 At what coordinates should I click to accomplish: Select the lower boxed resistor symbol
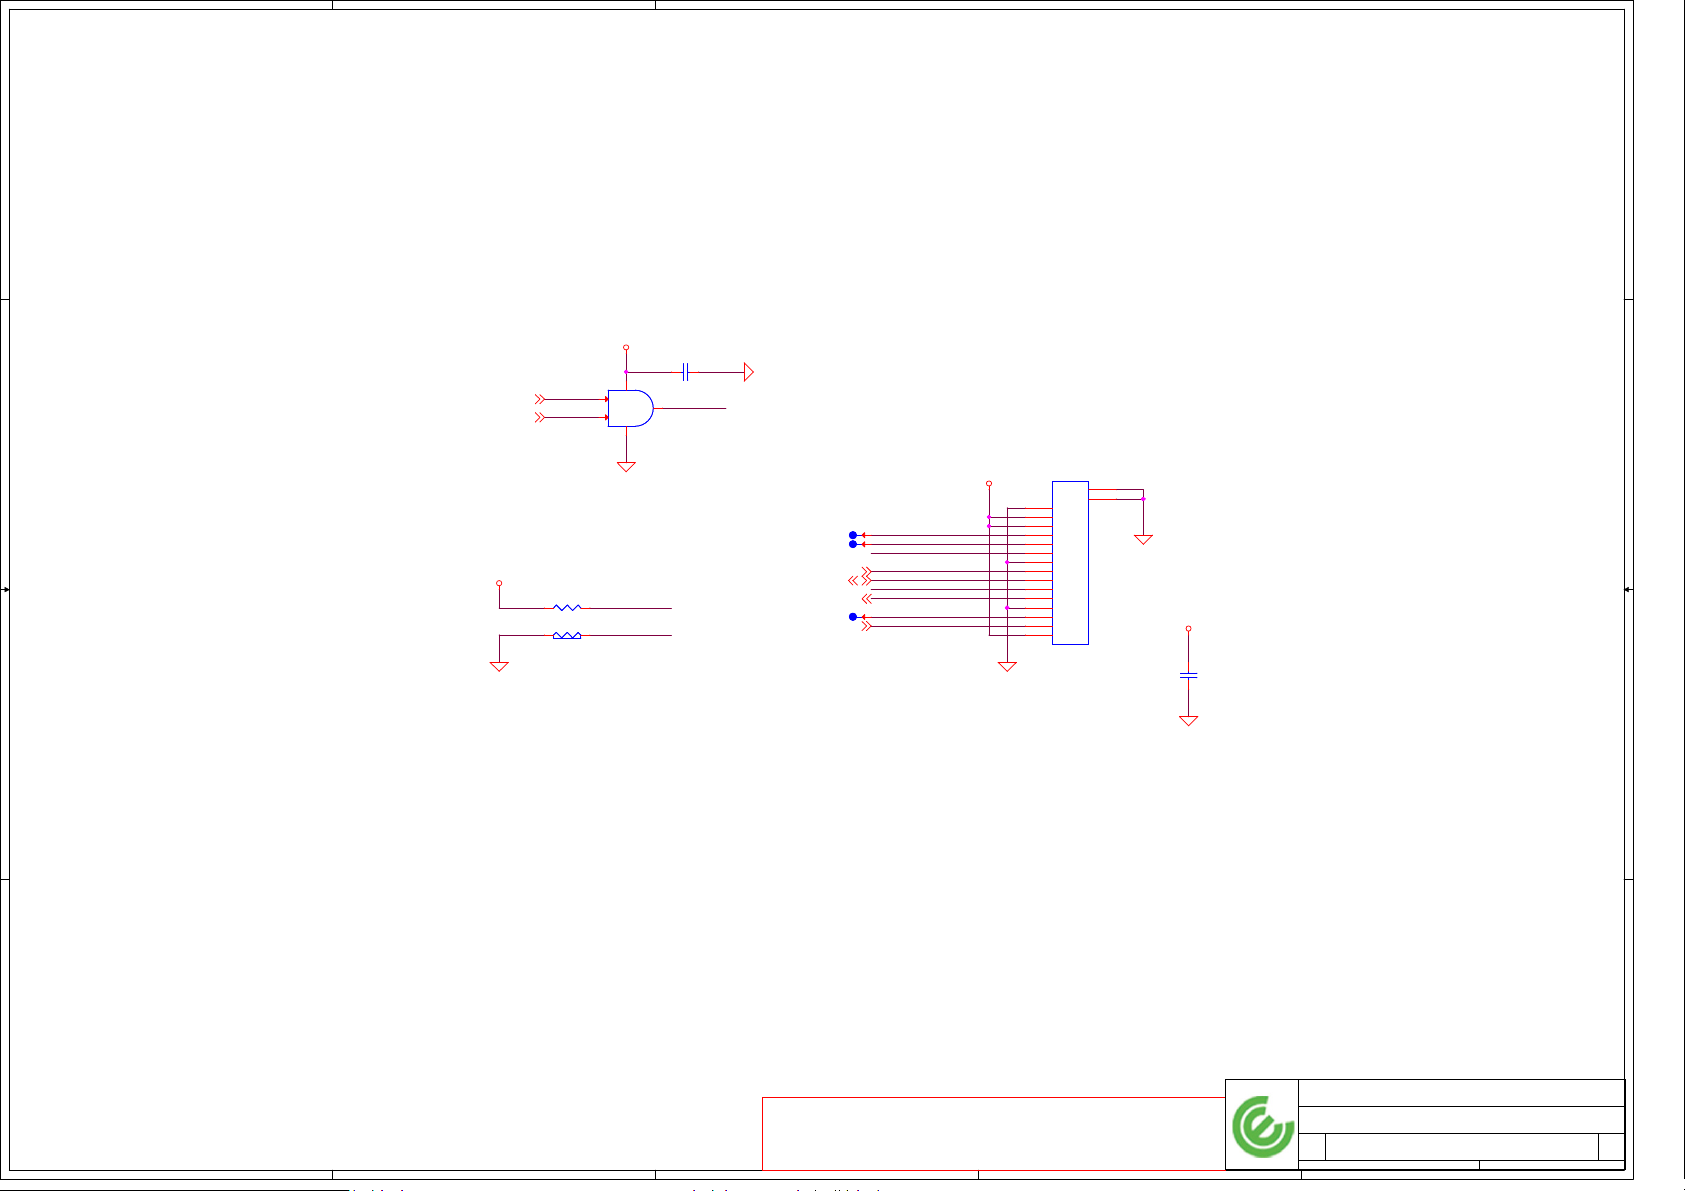coord(567,635)
